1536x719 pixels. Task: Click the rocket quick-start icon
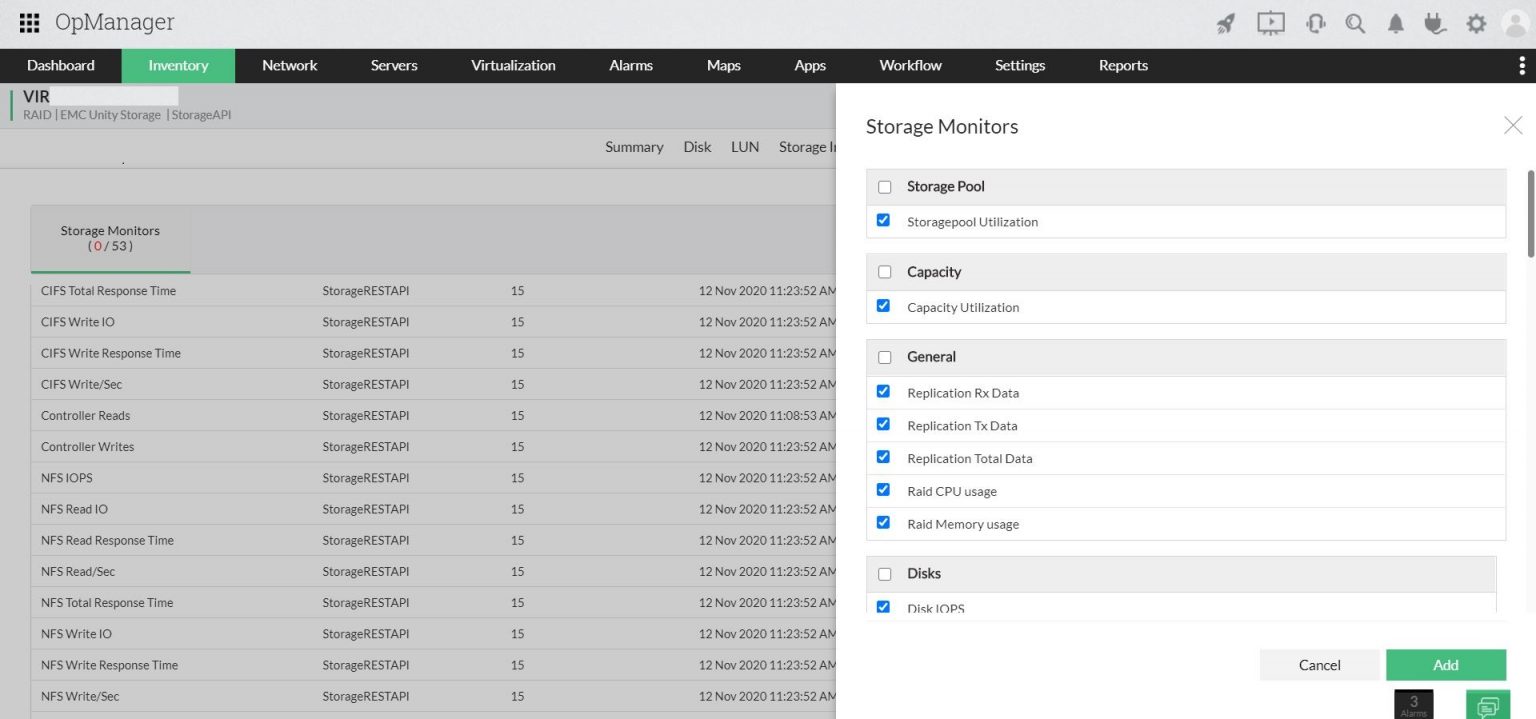(1226, 24)
